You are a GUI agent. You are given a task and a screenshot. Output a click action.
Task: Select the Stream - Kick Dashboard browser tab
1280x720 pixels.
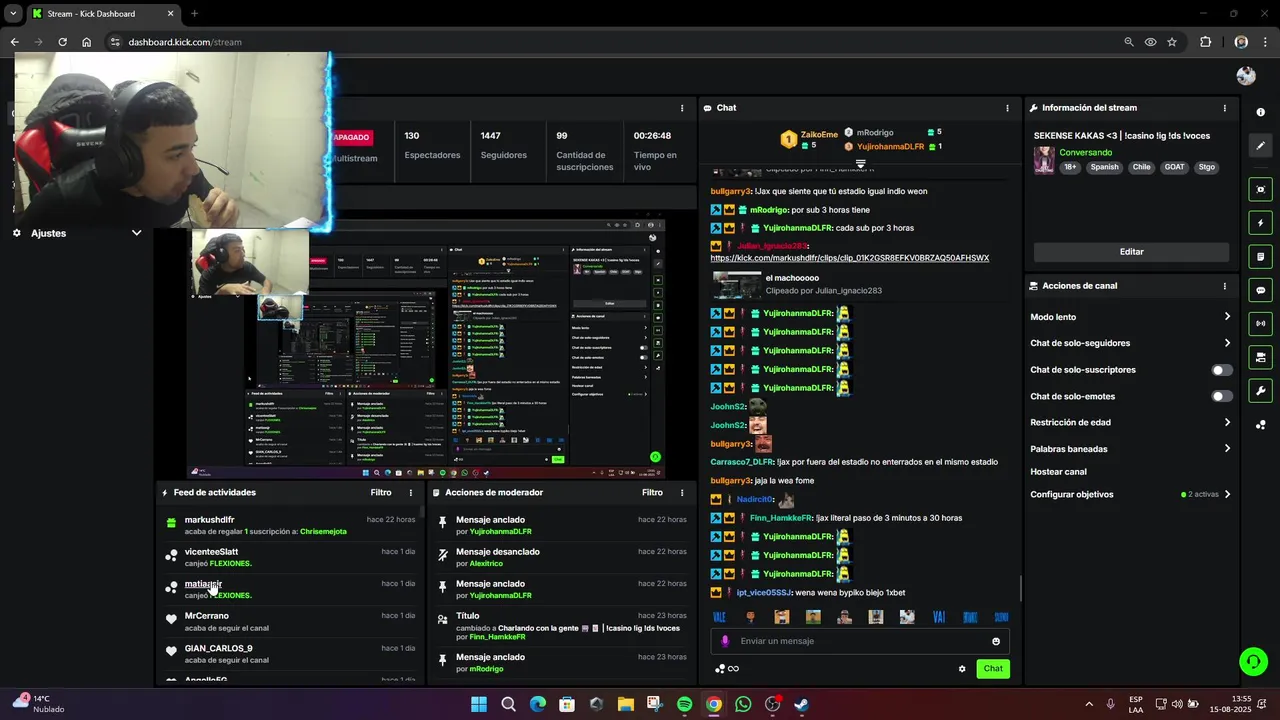[x=102, y=13]
